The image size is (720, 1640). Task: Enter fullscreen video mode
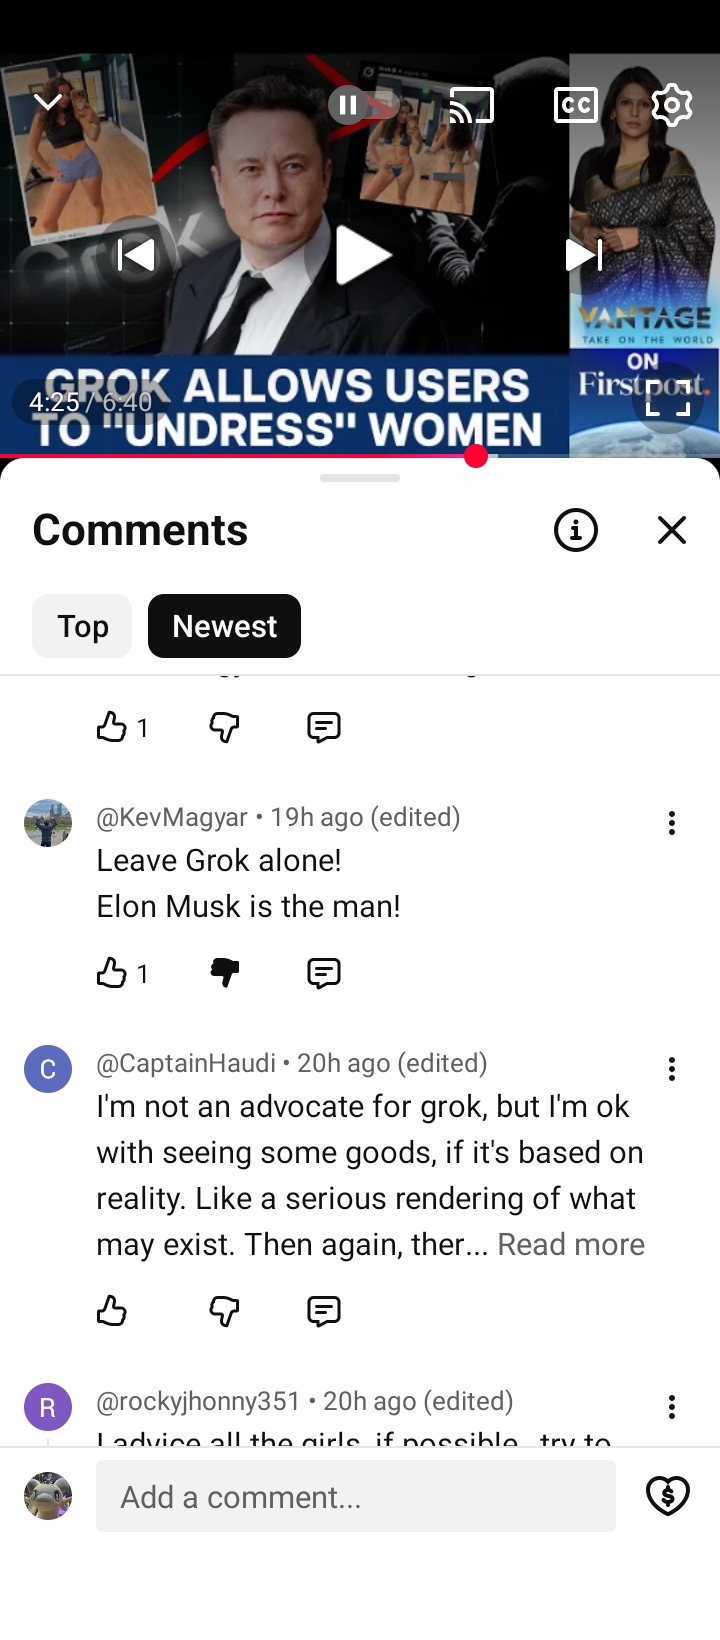tap(668, 398)
